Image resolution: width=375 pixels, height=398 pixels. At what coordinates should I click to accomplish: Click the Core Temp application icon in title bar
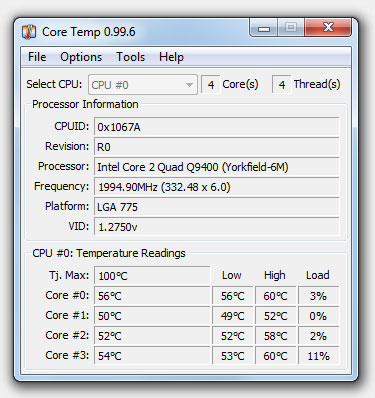tap(29, 32)
